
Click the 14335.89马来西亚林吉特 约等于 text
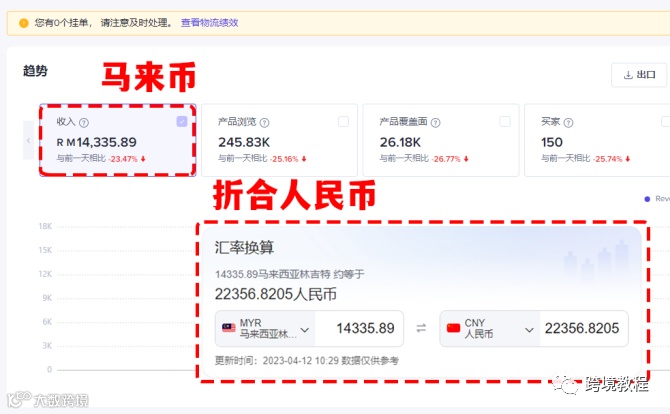coord(290,274)
